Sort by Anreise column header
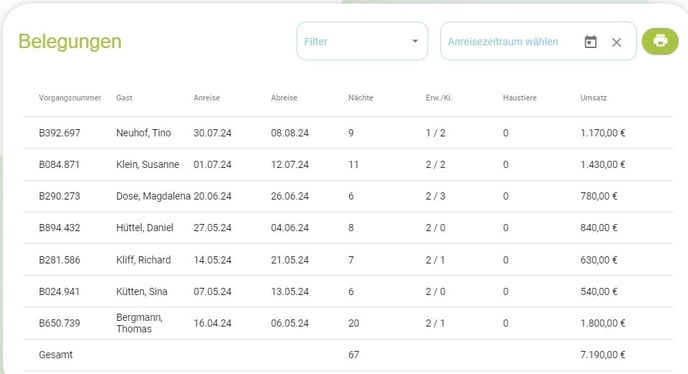This screenshot has width=688, height=374. pos(207,98)
